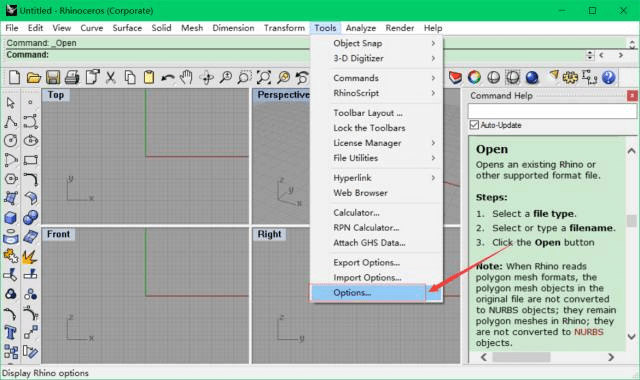Select the Ellipse tool

point(31,141)
